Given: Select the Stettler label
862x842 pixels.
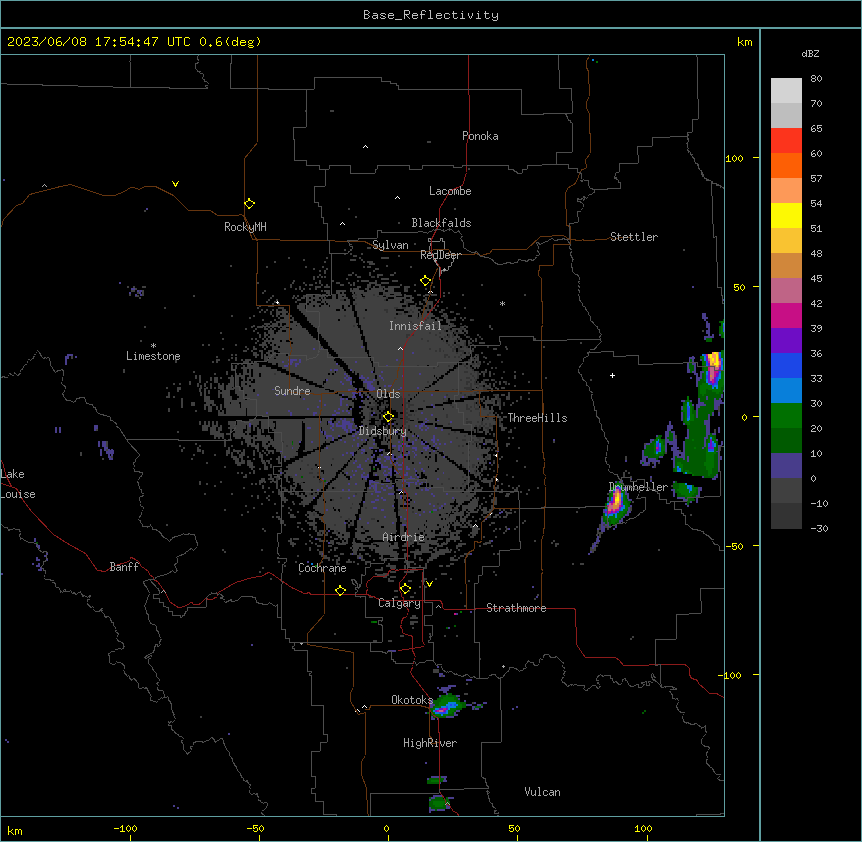Looking at the screenshot, I should 634,237.
